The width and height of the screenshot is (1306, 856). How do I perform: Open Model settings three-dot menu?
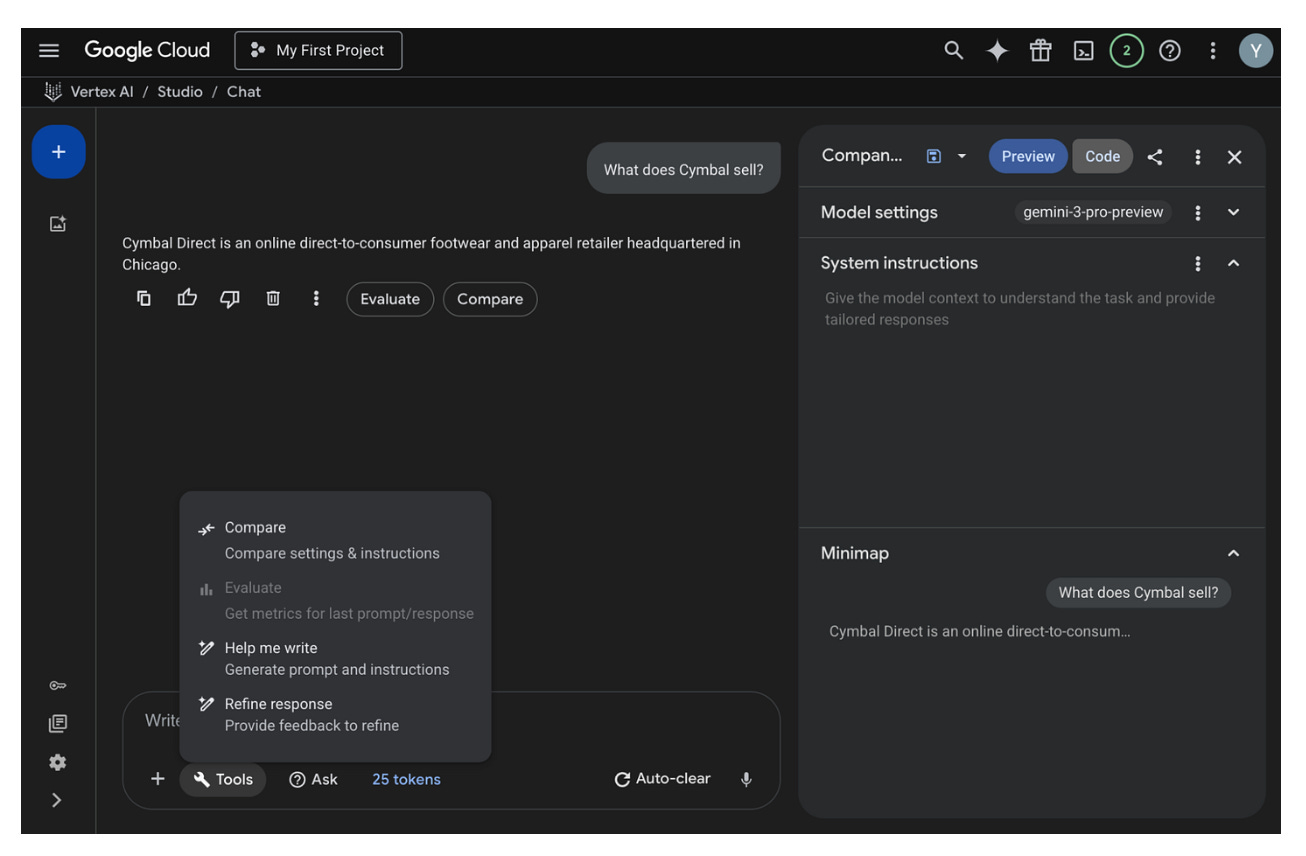tap(1198, 212)
